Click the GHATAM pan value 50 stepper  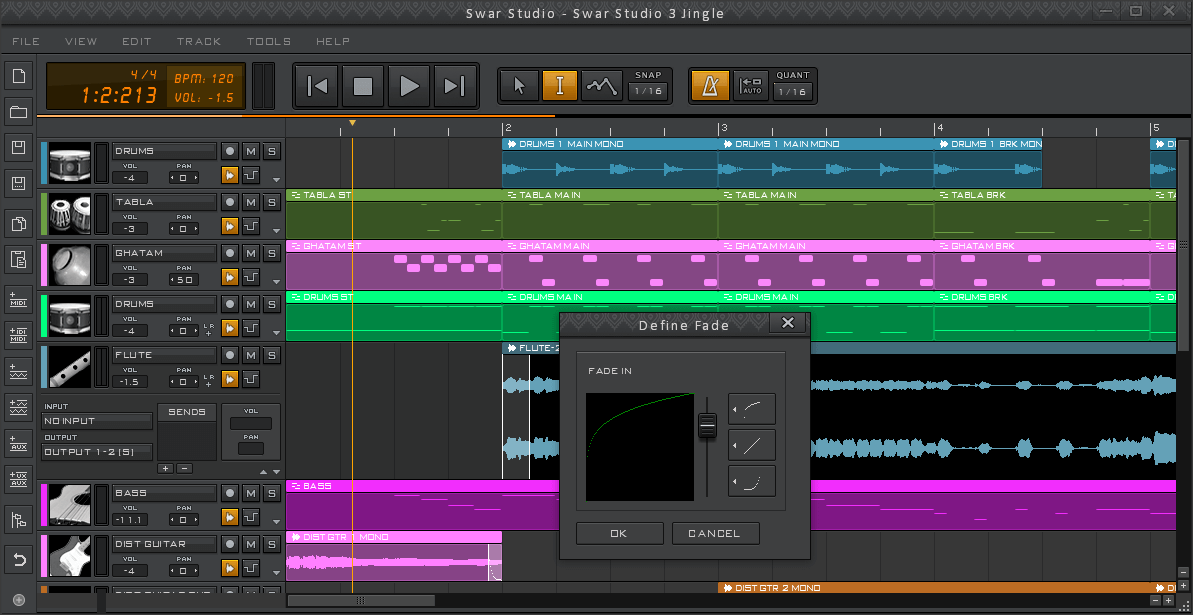[x=184, y=279]
